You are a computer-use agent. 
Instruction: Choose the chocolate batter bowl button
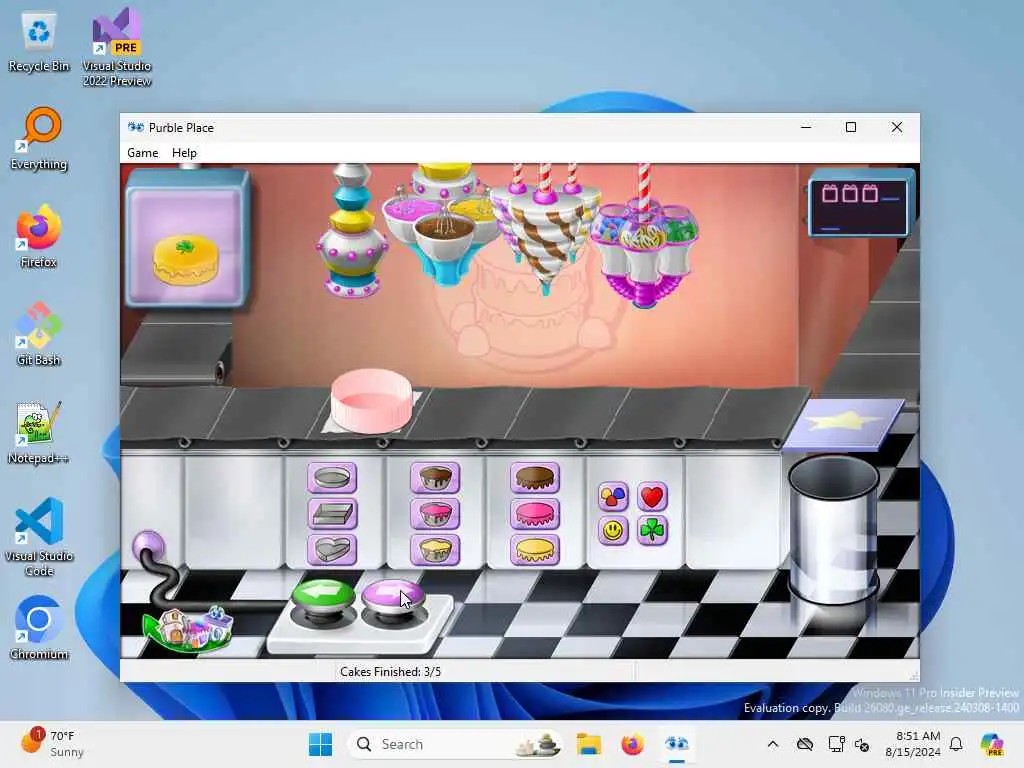(x=435, y=478)
